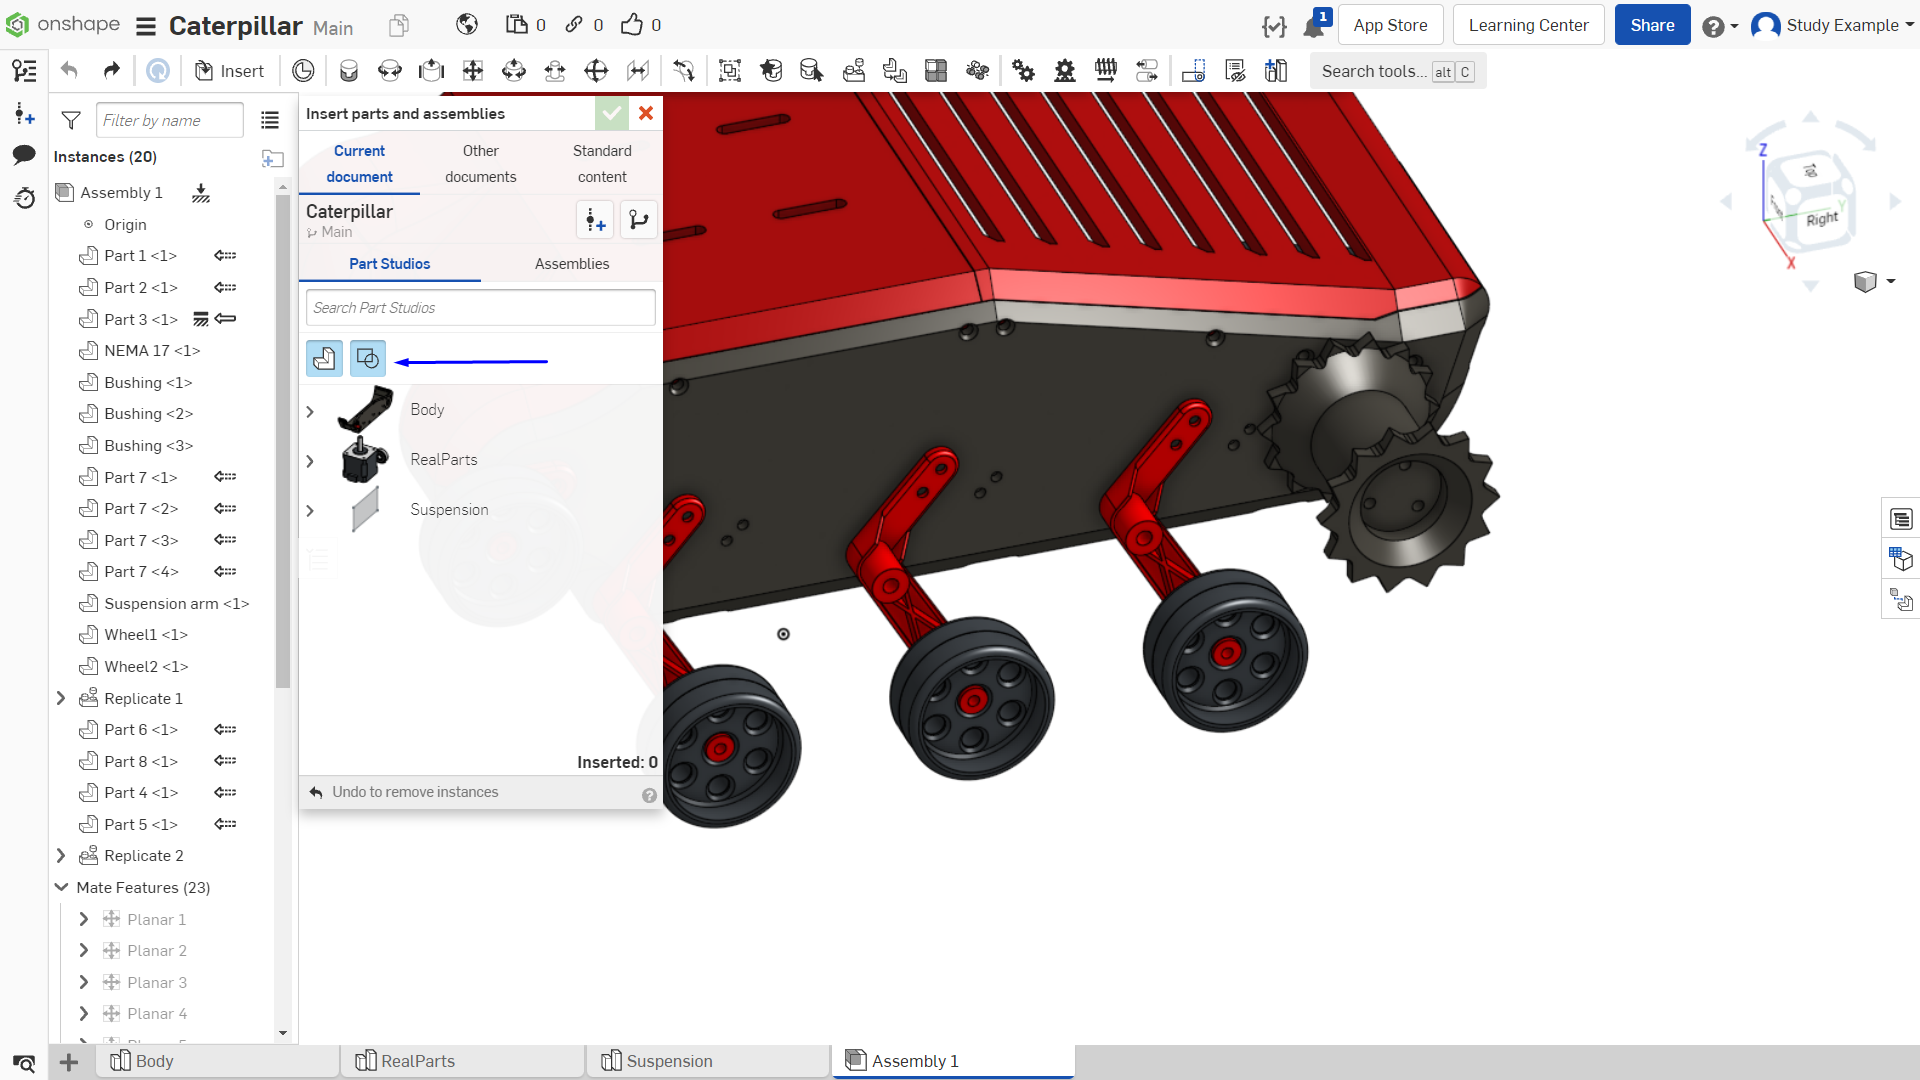Select the Fastened mate tool icon

(349, 71)
